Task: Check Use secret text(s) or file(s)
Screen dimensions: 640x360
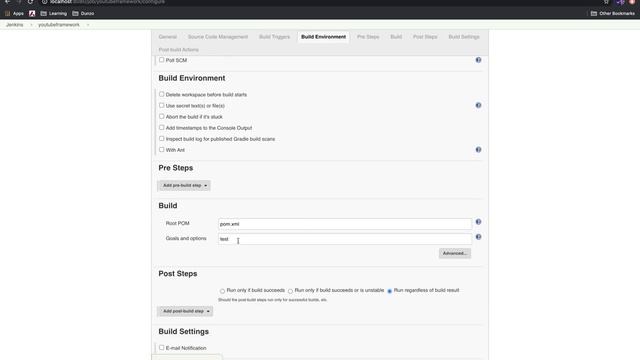Action: [162, 105]
